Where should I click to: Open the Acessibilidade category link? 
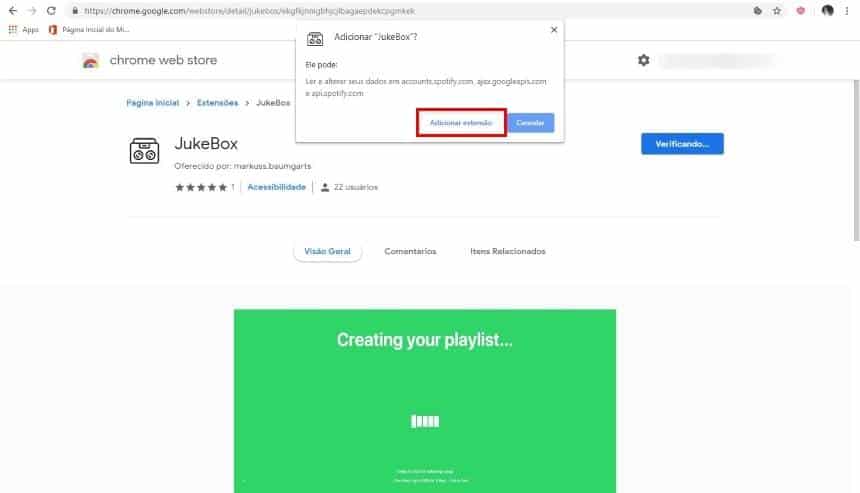[276, 187]
